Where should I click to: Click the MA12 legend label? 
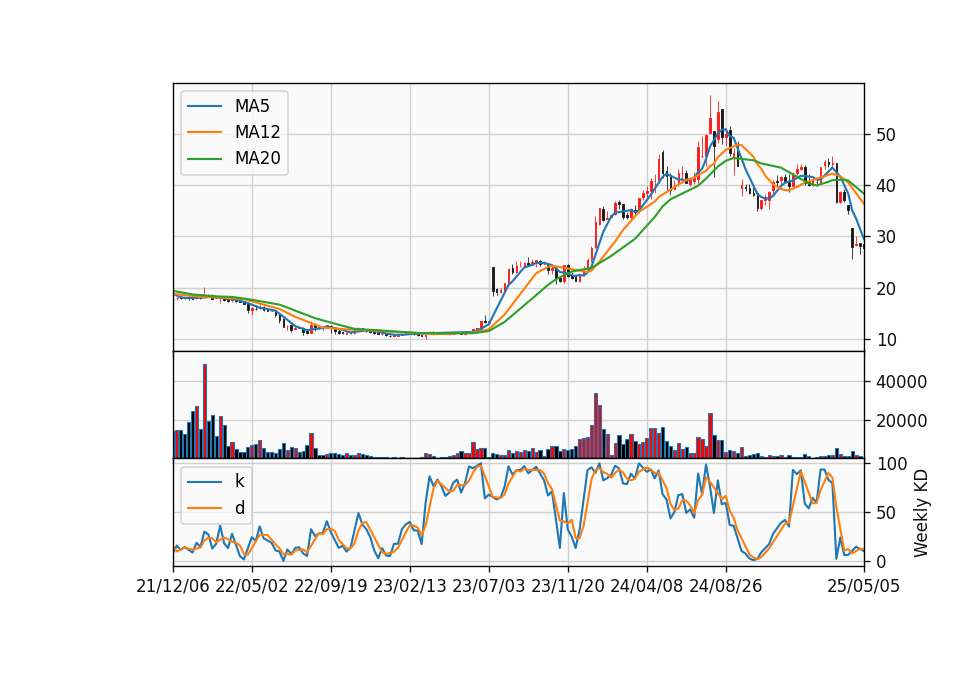257,132
